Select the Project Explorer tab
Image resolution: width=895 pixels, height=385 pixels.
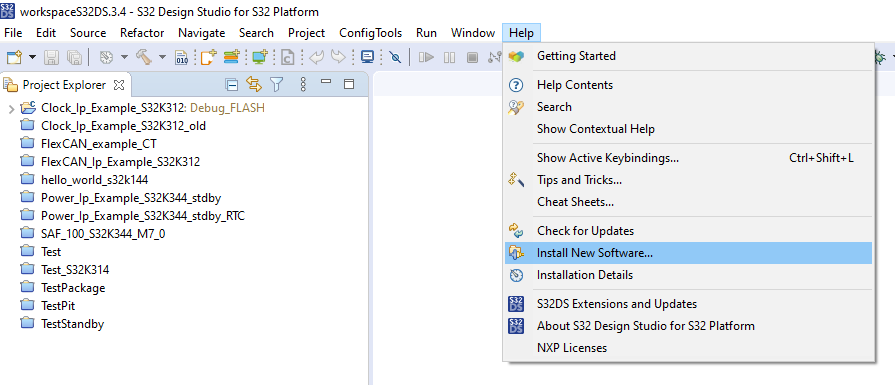coord(63,85)
